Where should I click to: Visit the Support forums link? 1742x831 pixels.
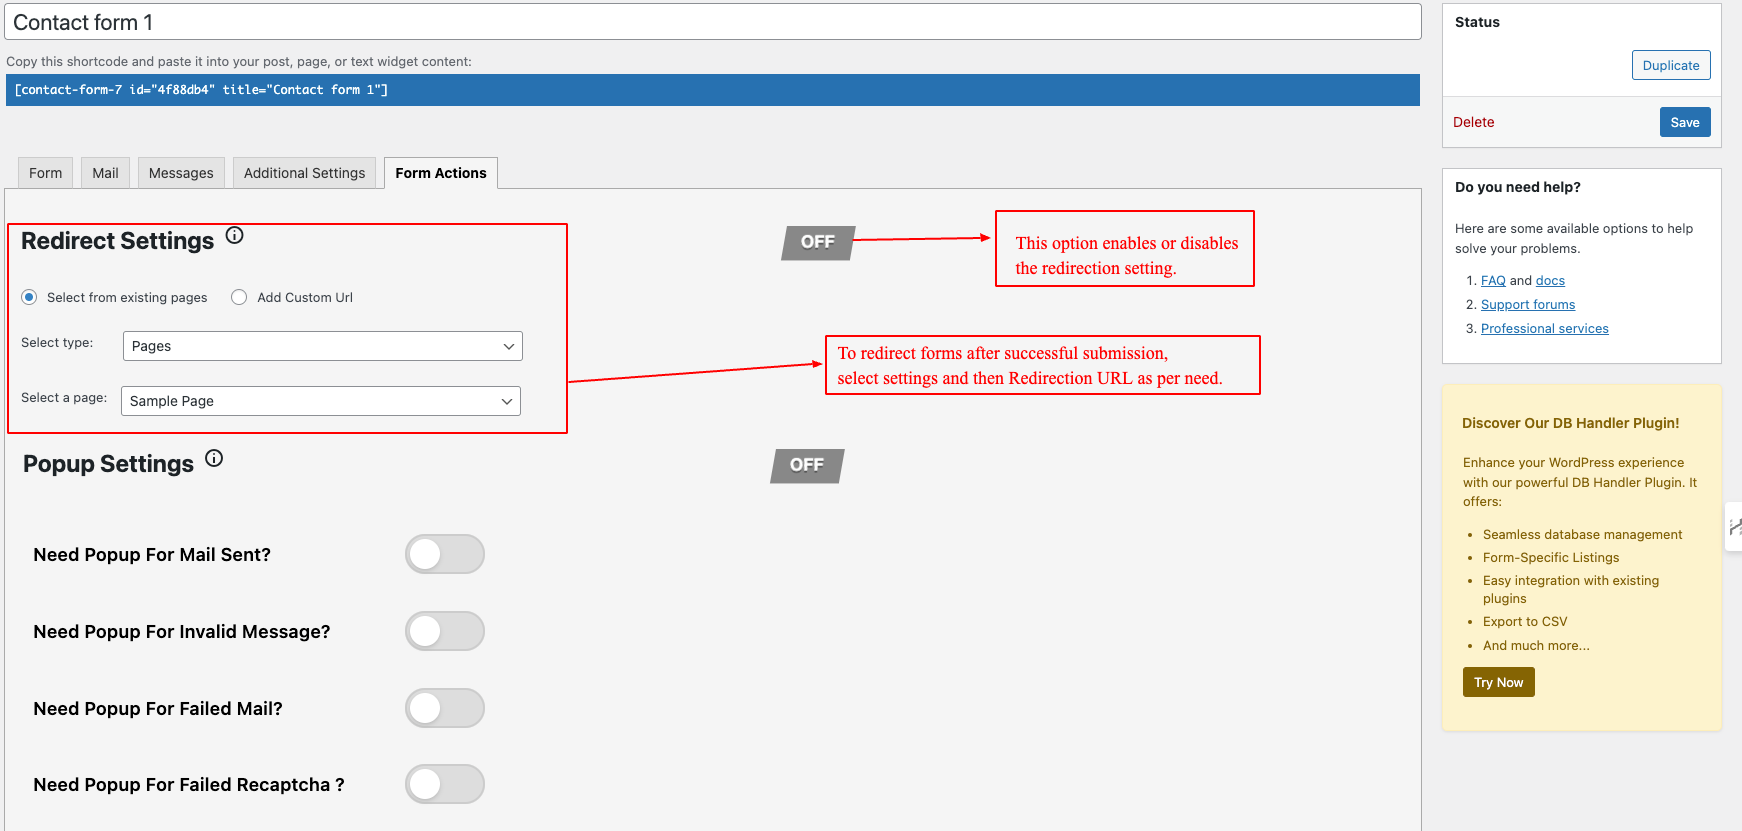coord(1528,305)
